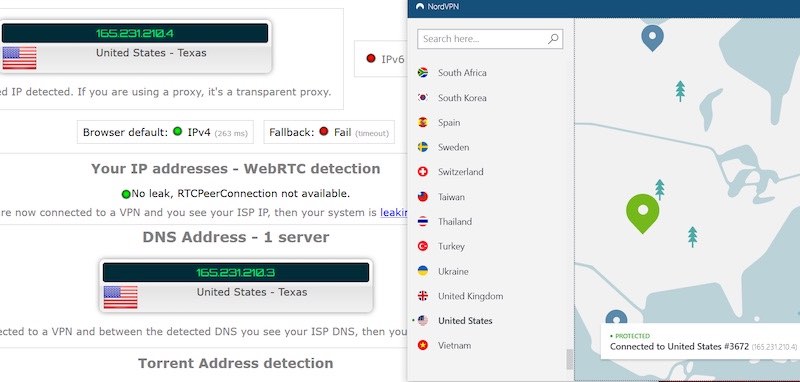Image resolution: width=800 pixels, height=382 pixels.
Task: Click the Thailand flag icon
Action: pyautogui.click(x=422, y=221)
